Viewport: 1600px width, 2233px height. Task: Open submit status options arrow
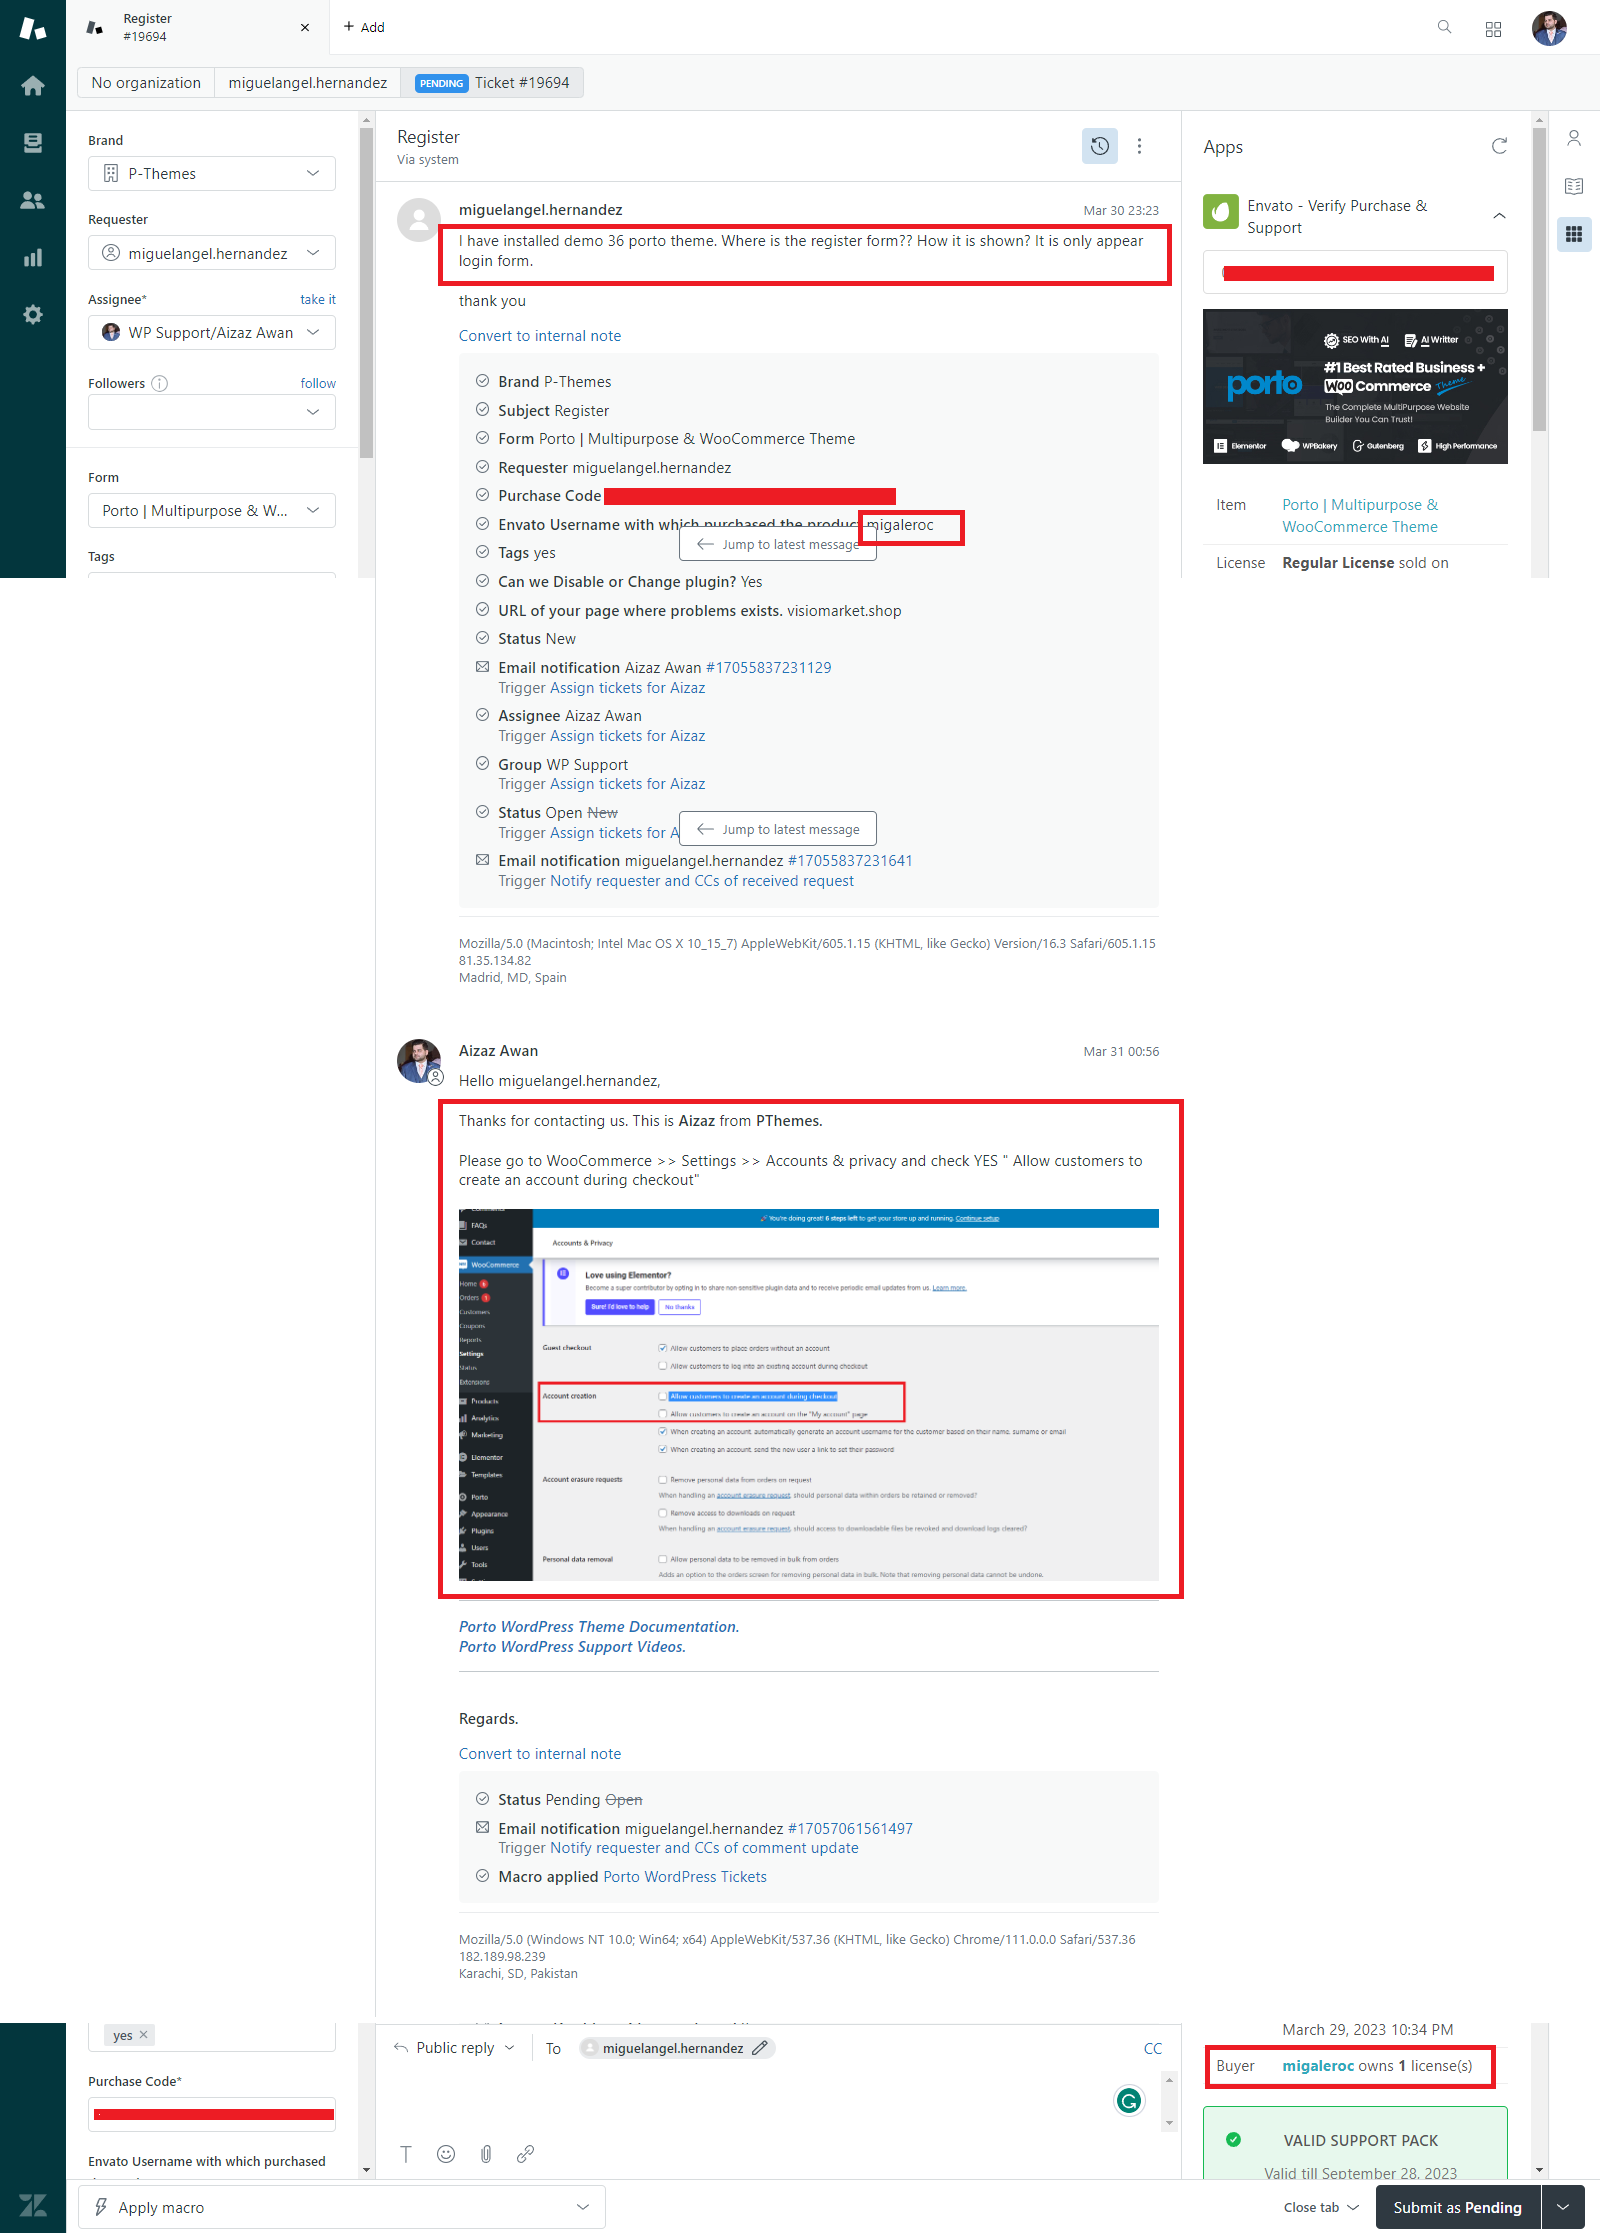tap(1563, 2207)
